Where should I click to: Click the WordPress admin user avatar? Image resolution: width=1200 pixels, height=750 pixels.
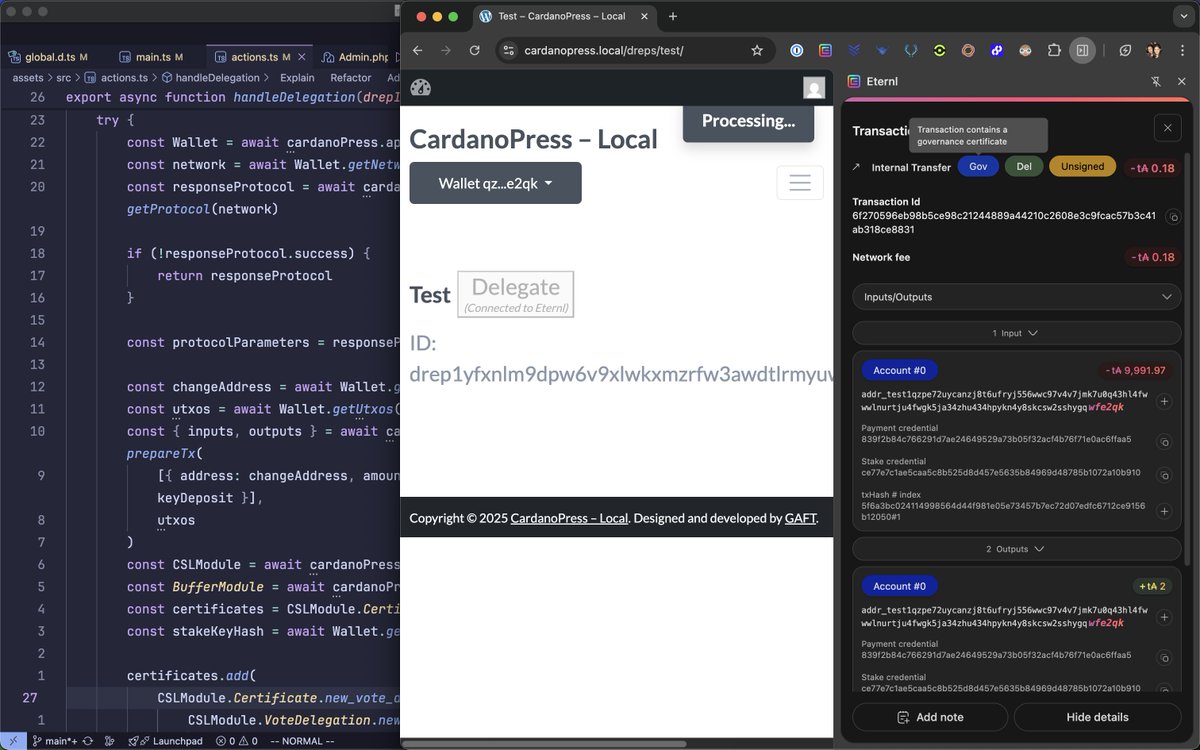[x=814, y=88]
